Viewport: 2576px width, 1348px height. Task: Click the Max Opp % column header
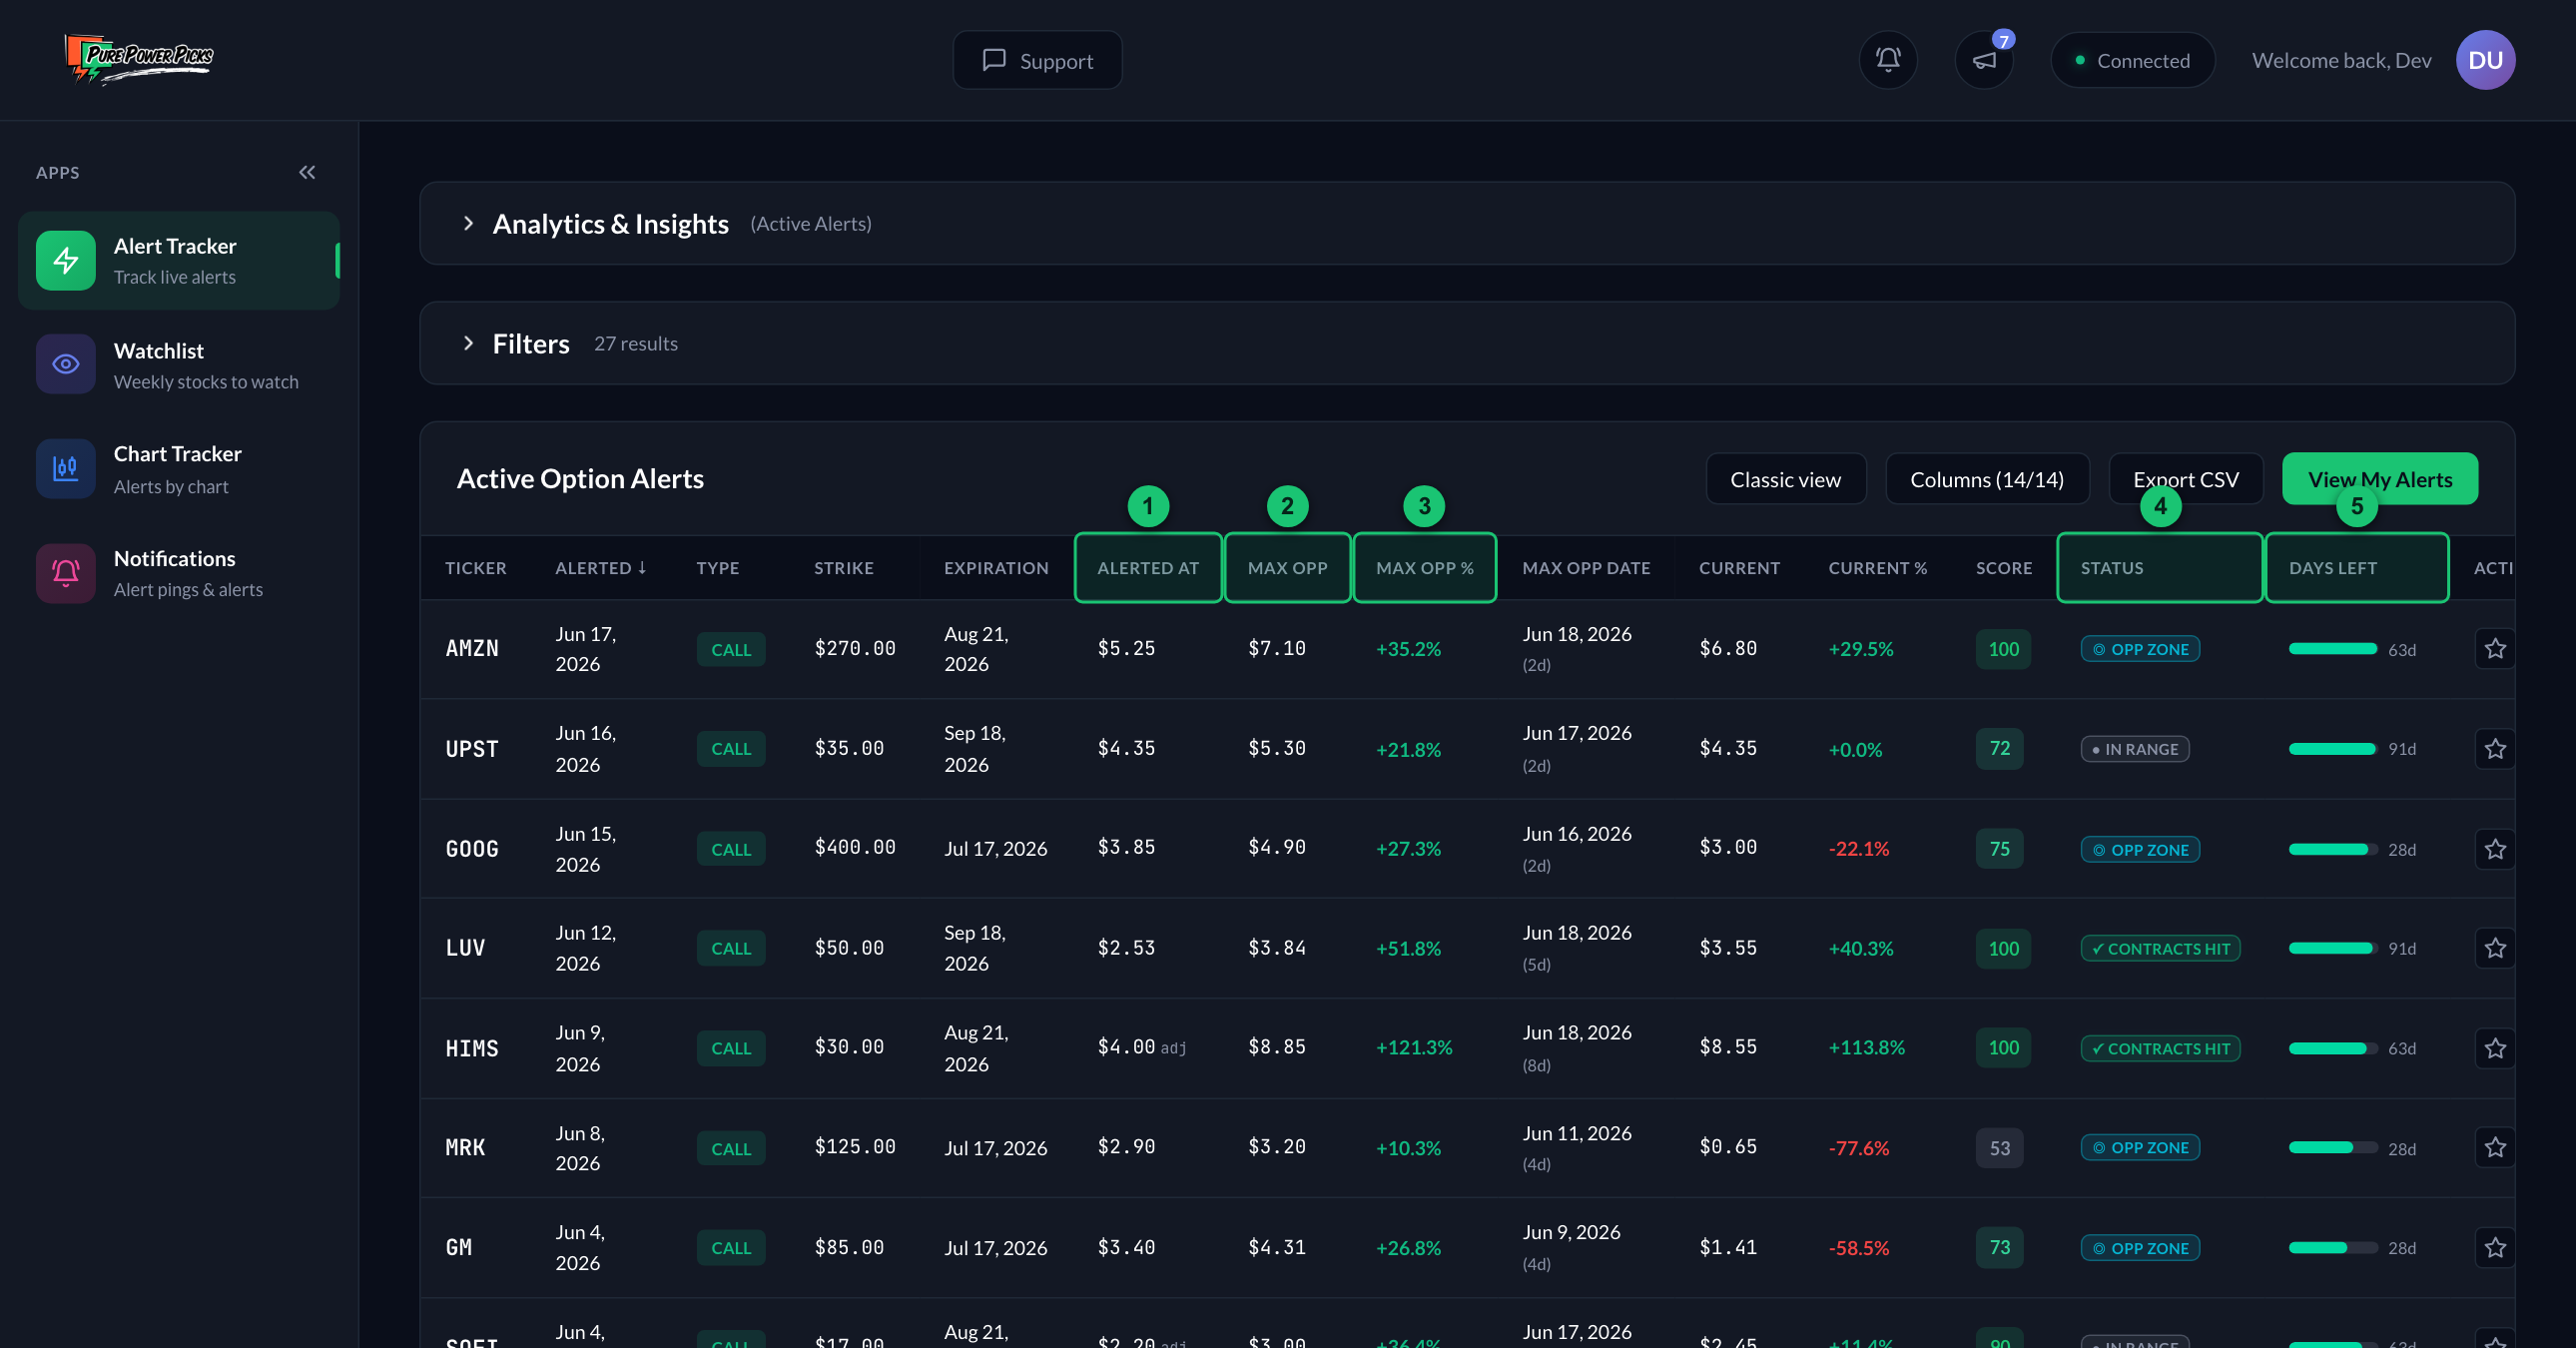point(1425,567)
